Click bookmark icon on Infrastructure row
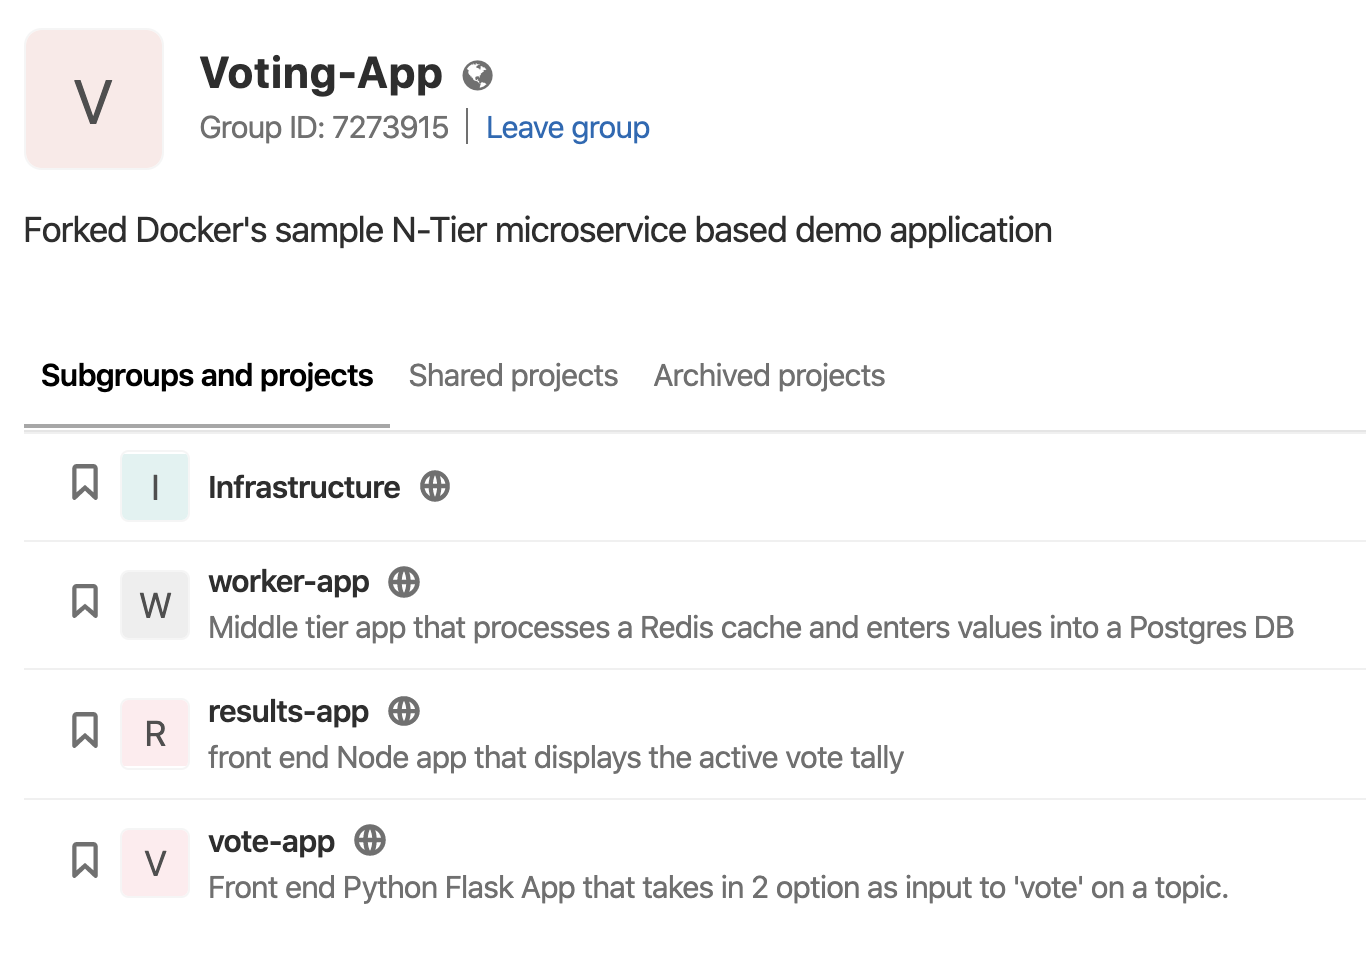1366x958 pixels. (85, 482)
